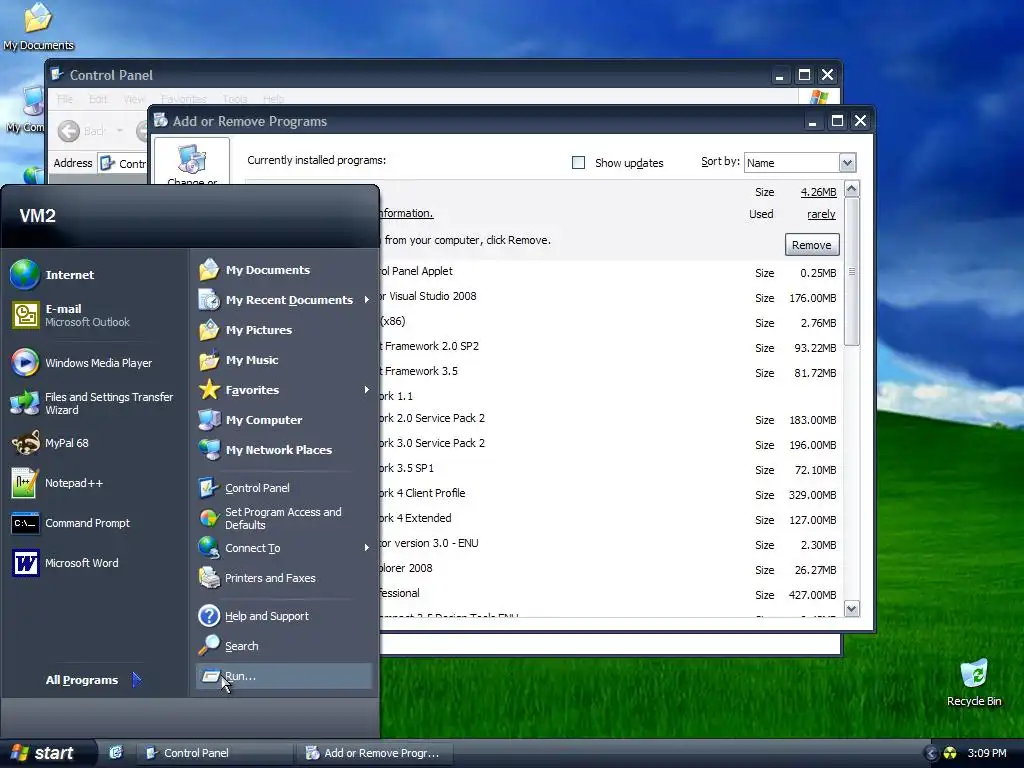Click the yellow security tray icon
Image resolution: width=1024 pixels, height=768 pixels.
(x=950, y=753)
